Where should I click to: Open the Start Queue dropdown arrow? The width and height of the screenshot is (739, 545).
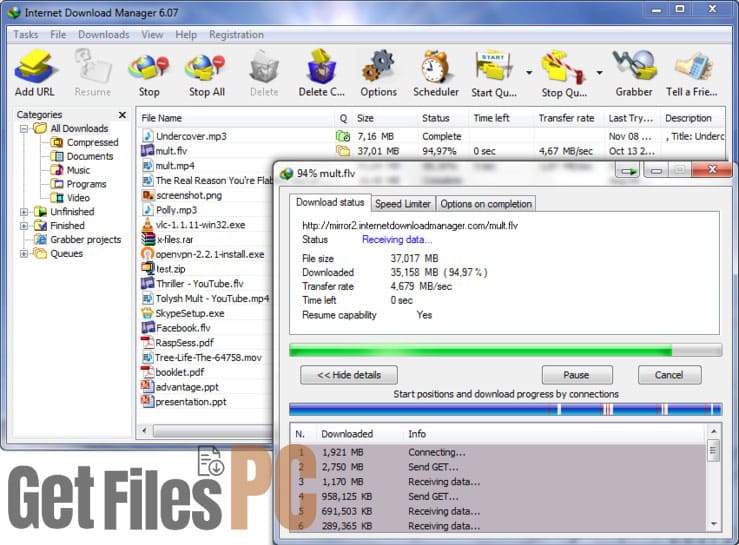pos(529,72)
